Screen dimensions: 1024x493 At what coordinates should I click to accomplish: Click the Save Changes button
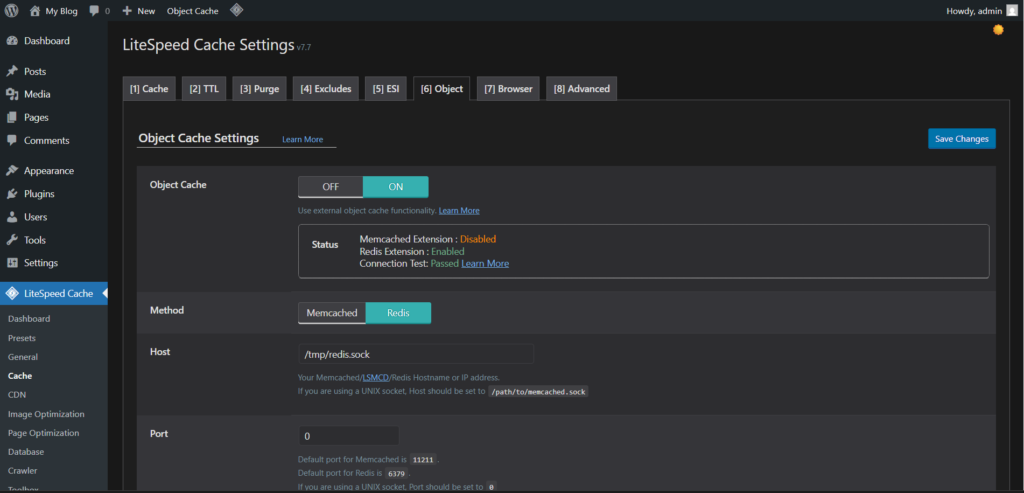(961, 138)
